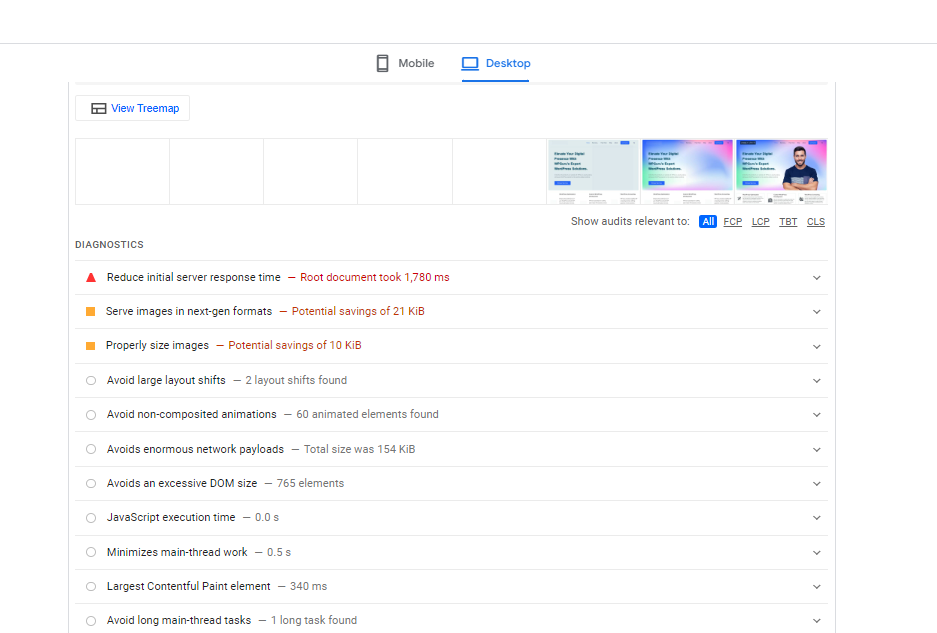Click the treemap grid icon
Viewport: 937px width, 633px height.
(98, 108)
